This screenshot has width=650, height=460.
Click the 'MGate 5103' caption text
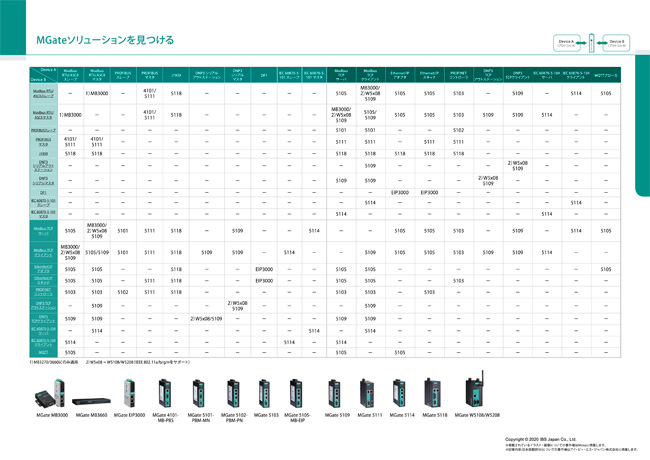(266, 415)
